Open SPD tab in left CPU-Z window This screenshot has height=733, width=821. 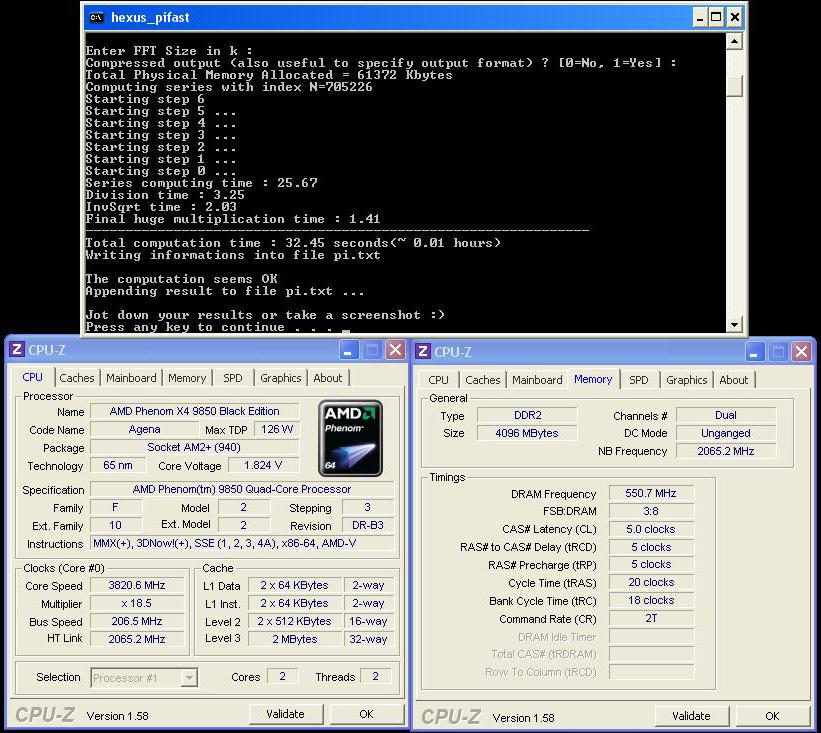coord(233,378)
